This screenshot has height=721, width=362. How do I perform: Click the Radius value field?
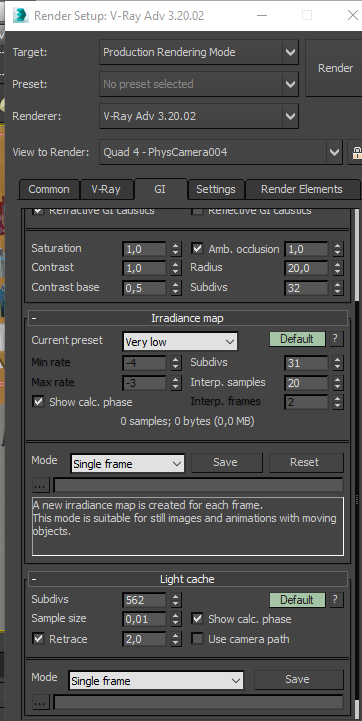(306, 269)
